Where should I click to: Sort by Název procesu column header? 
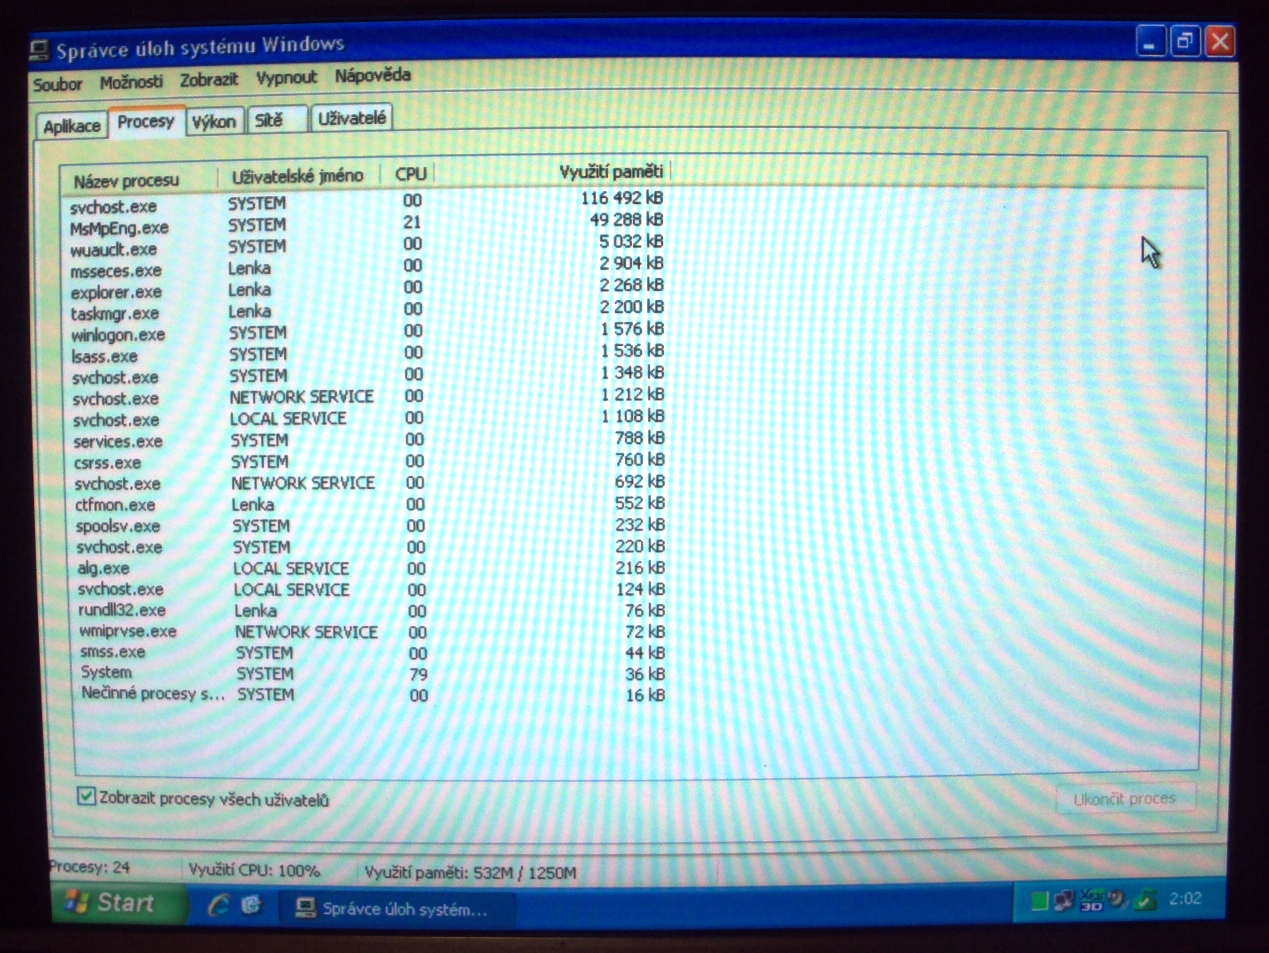pyautogui.click(x=138, y=181)
